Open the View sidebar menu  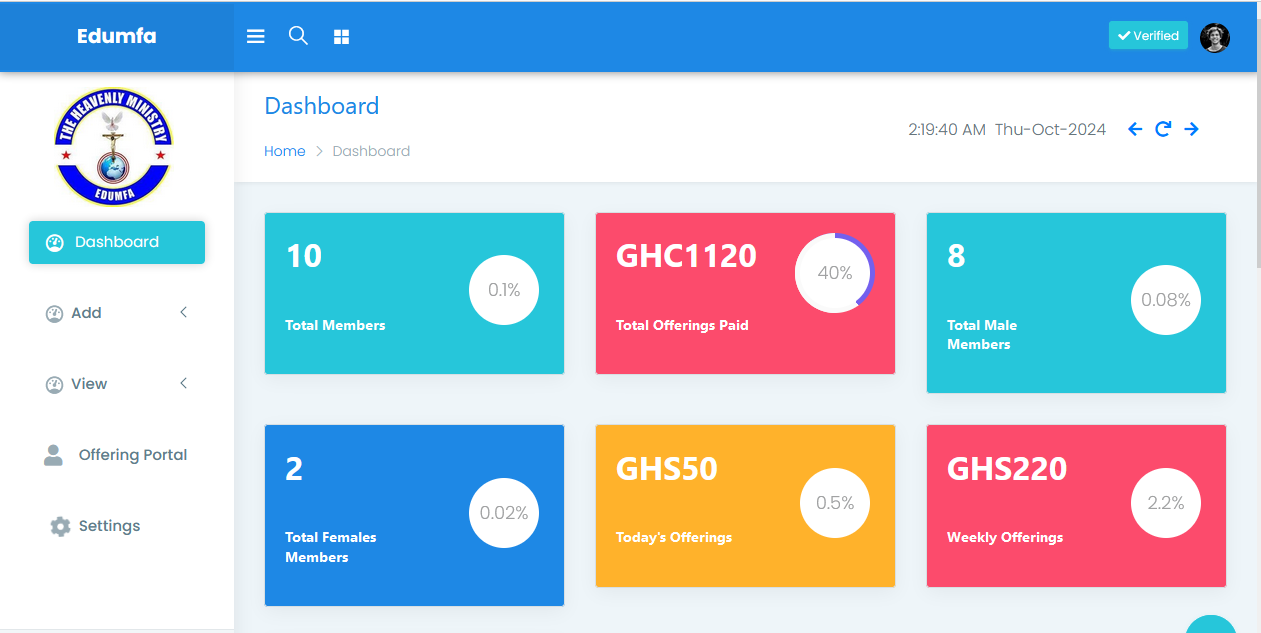pyautogui.click(x=117, y=384)
